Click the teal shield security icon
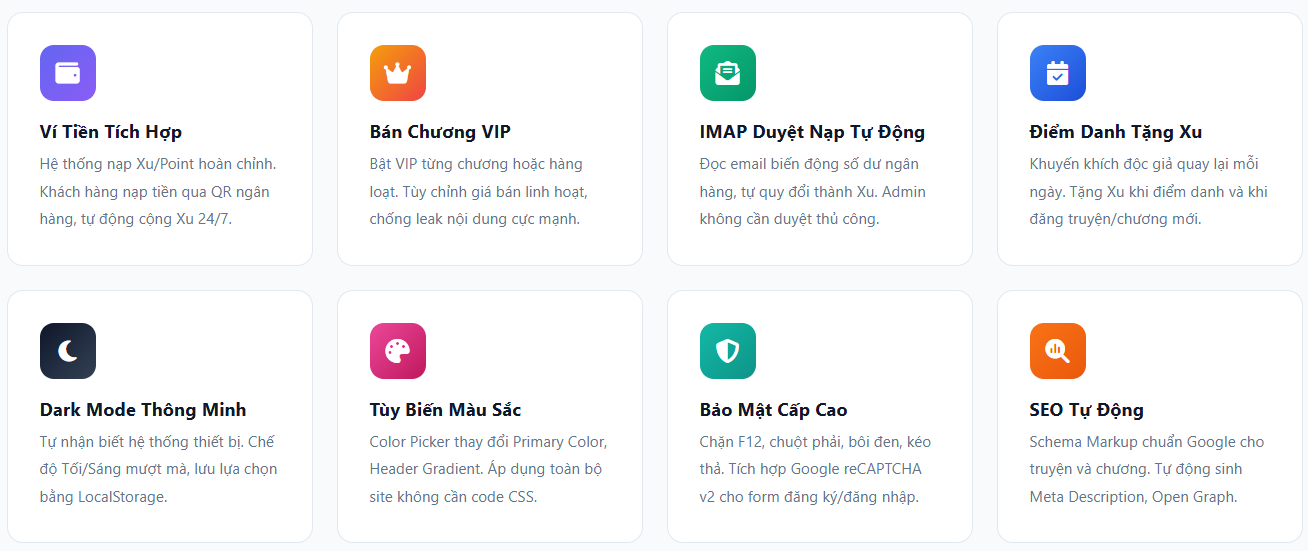1308x551 pixels. (x=728, y=351)
